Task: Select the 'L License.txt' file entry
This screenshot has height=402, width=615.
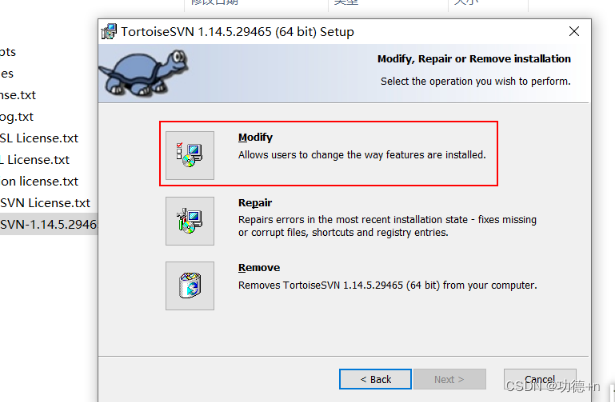Action: coord(35,160)
